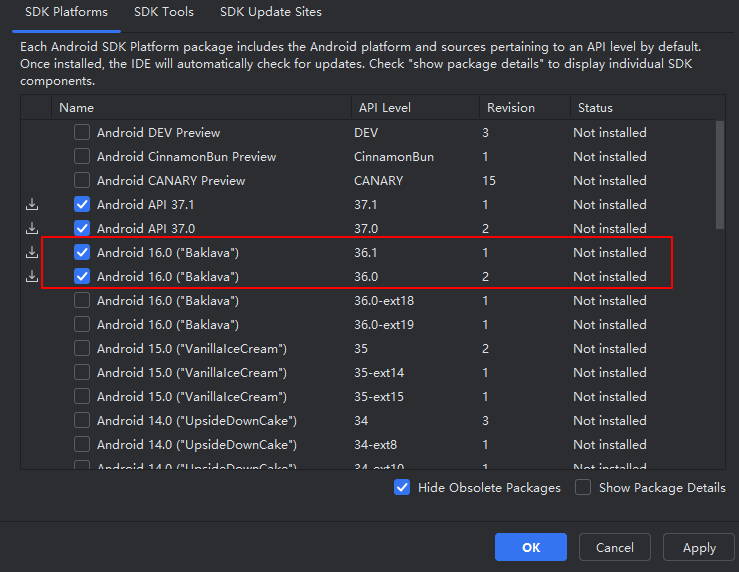
Task: Sort by the API Level column header
Action: pyautogui.click(x=415, y=108)
